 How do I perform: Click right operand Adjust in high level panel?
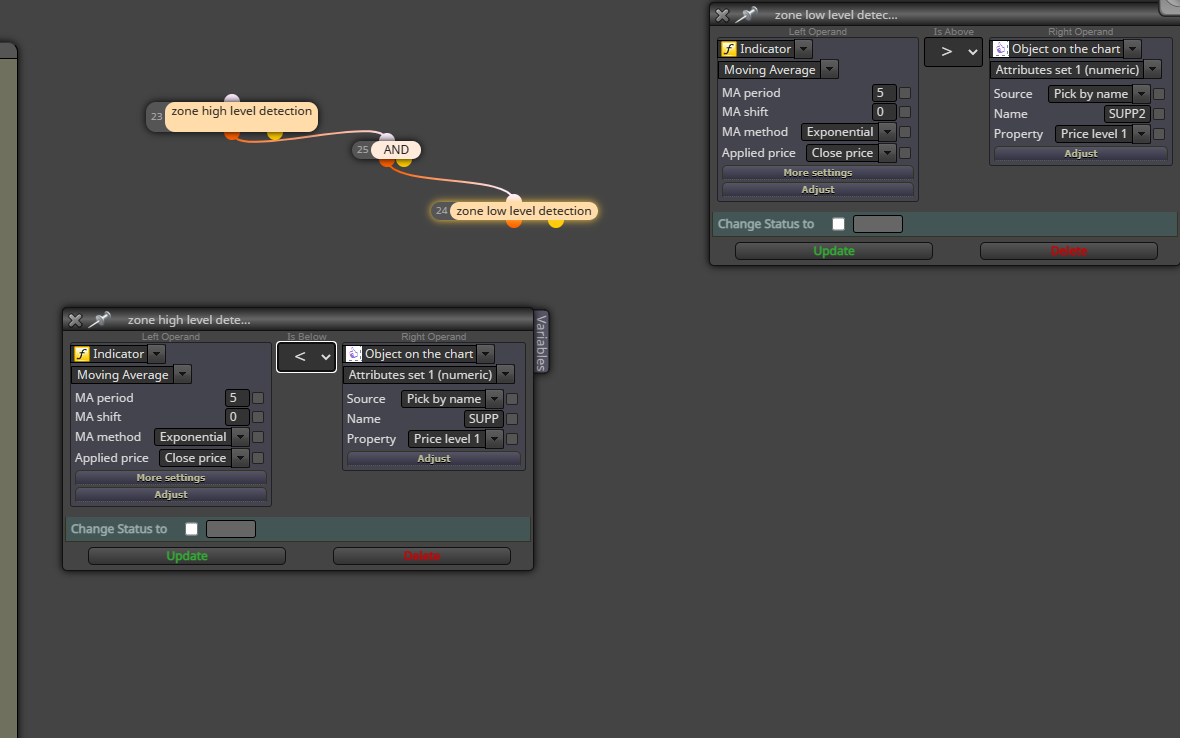click(433, 459)
